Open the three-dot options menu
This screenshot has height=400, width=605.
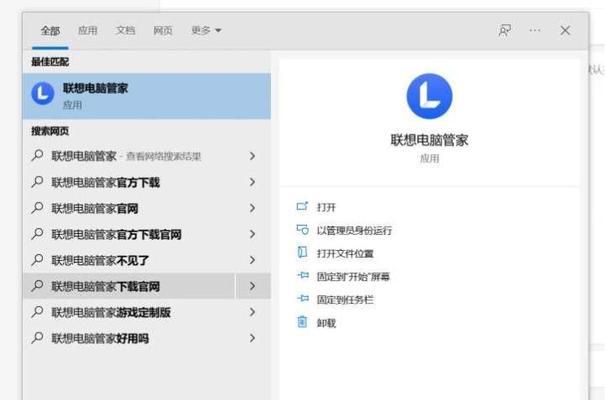pos(535,30)
